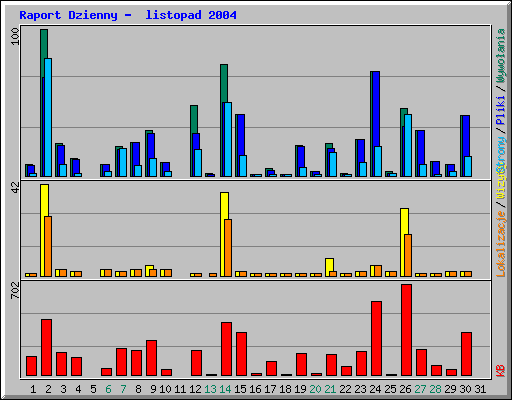The height and width of the screenshot is (400, 512).
Task: Click day label "2" on the x-axis
Action: click(x=48, y=389)
